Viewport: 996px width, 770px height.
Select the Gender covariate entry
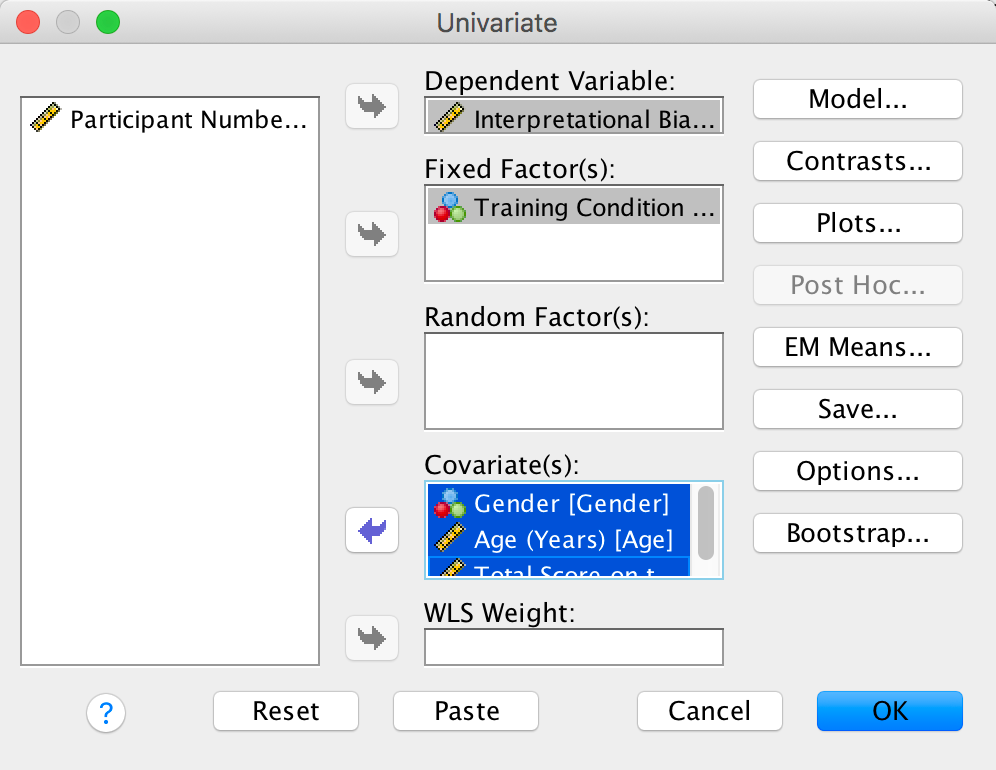tap(558, 503)
